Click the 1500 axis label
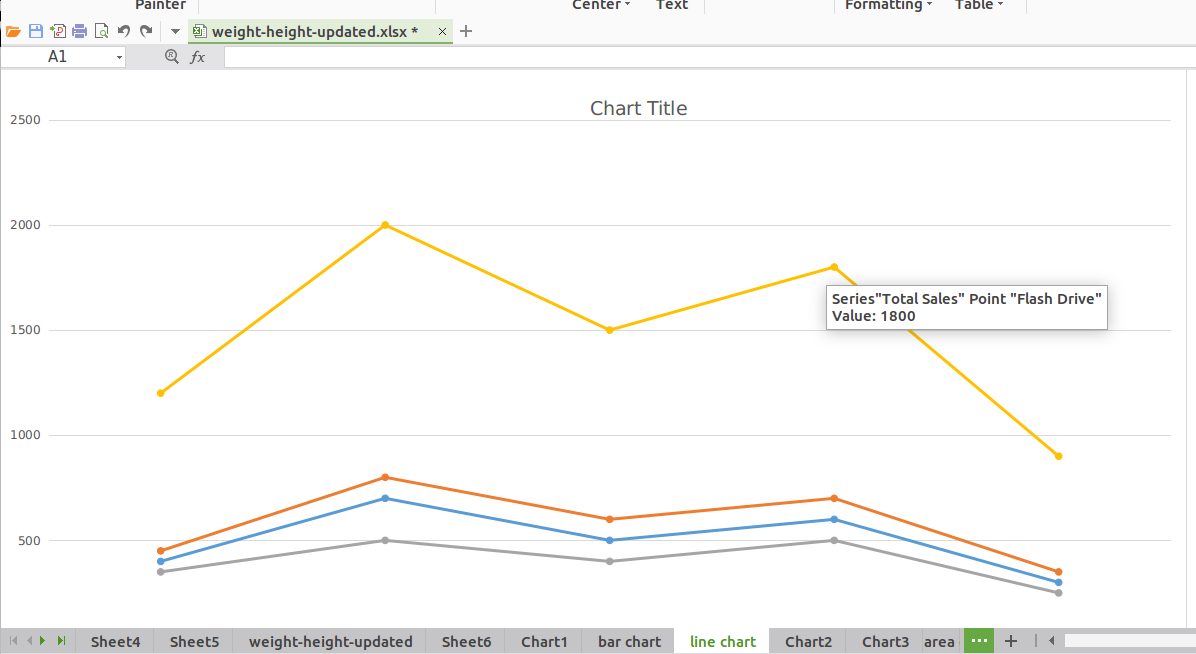Image resolution: width=1196 pixels, height=654 pixels. click(25, 330)
